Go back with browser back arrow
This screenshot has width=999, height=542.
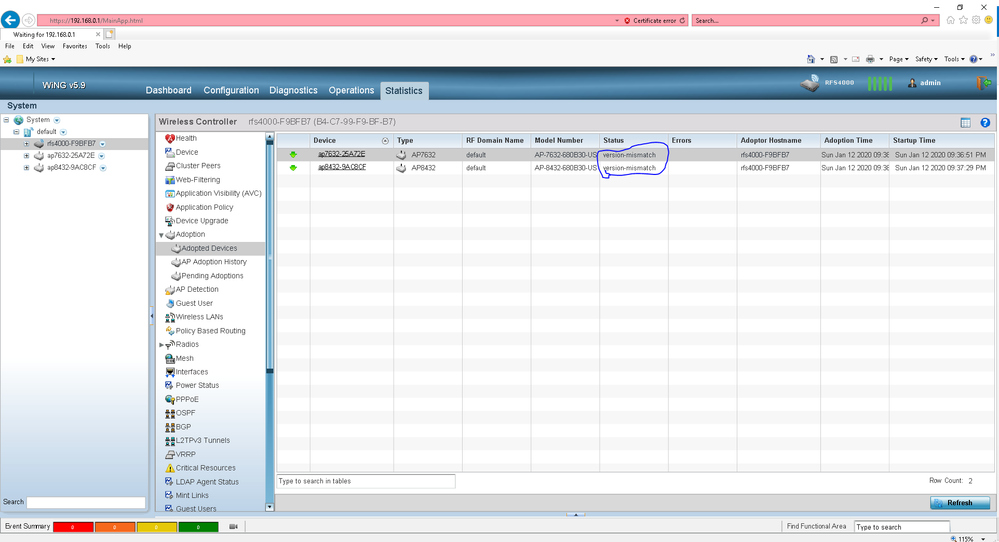pyautogui.click(x=12, y=20)
